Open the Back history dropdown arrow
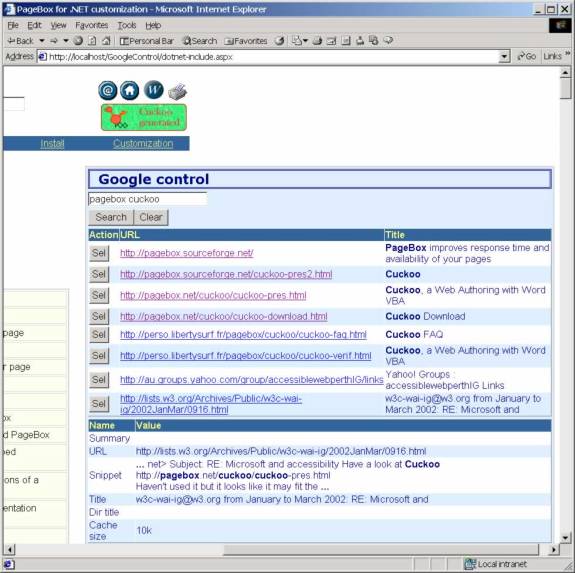 [42, 41]
